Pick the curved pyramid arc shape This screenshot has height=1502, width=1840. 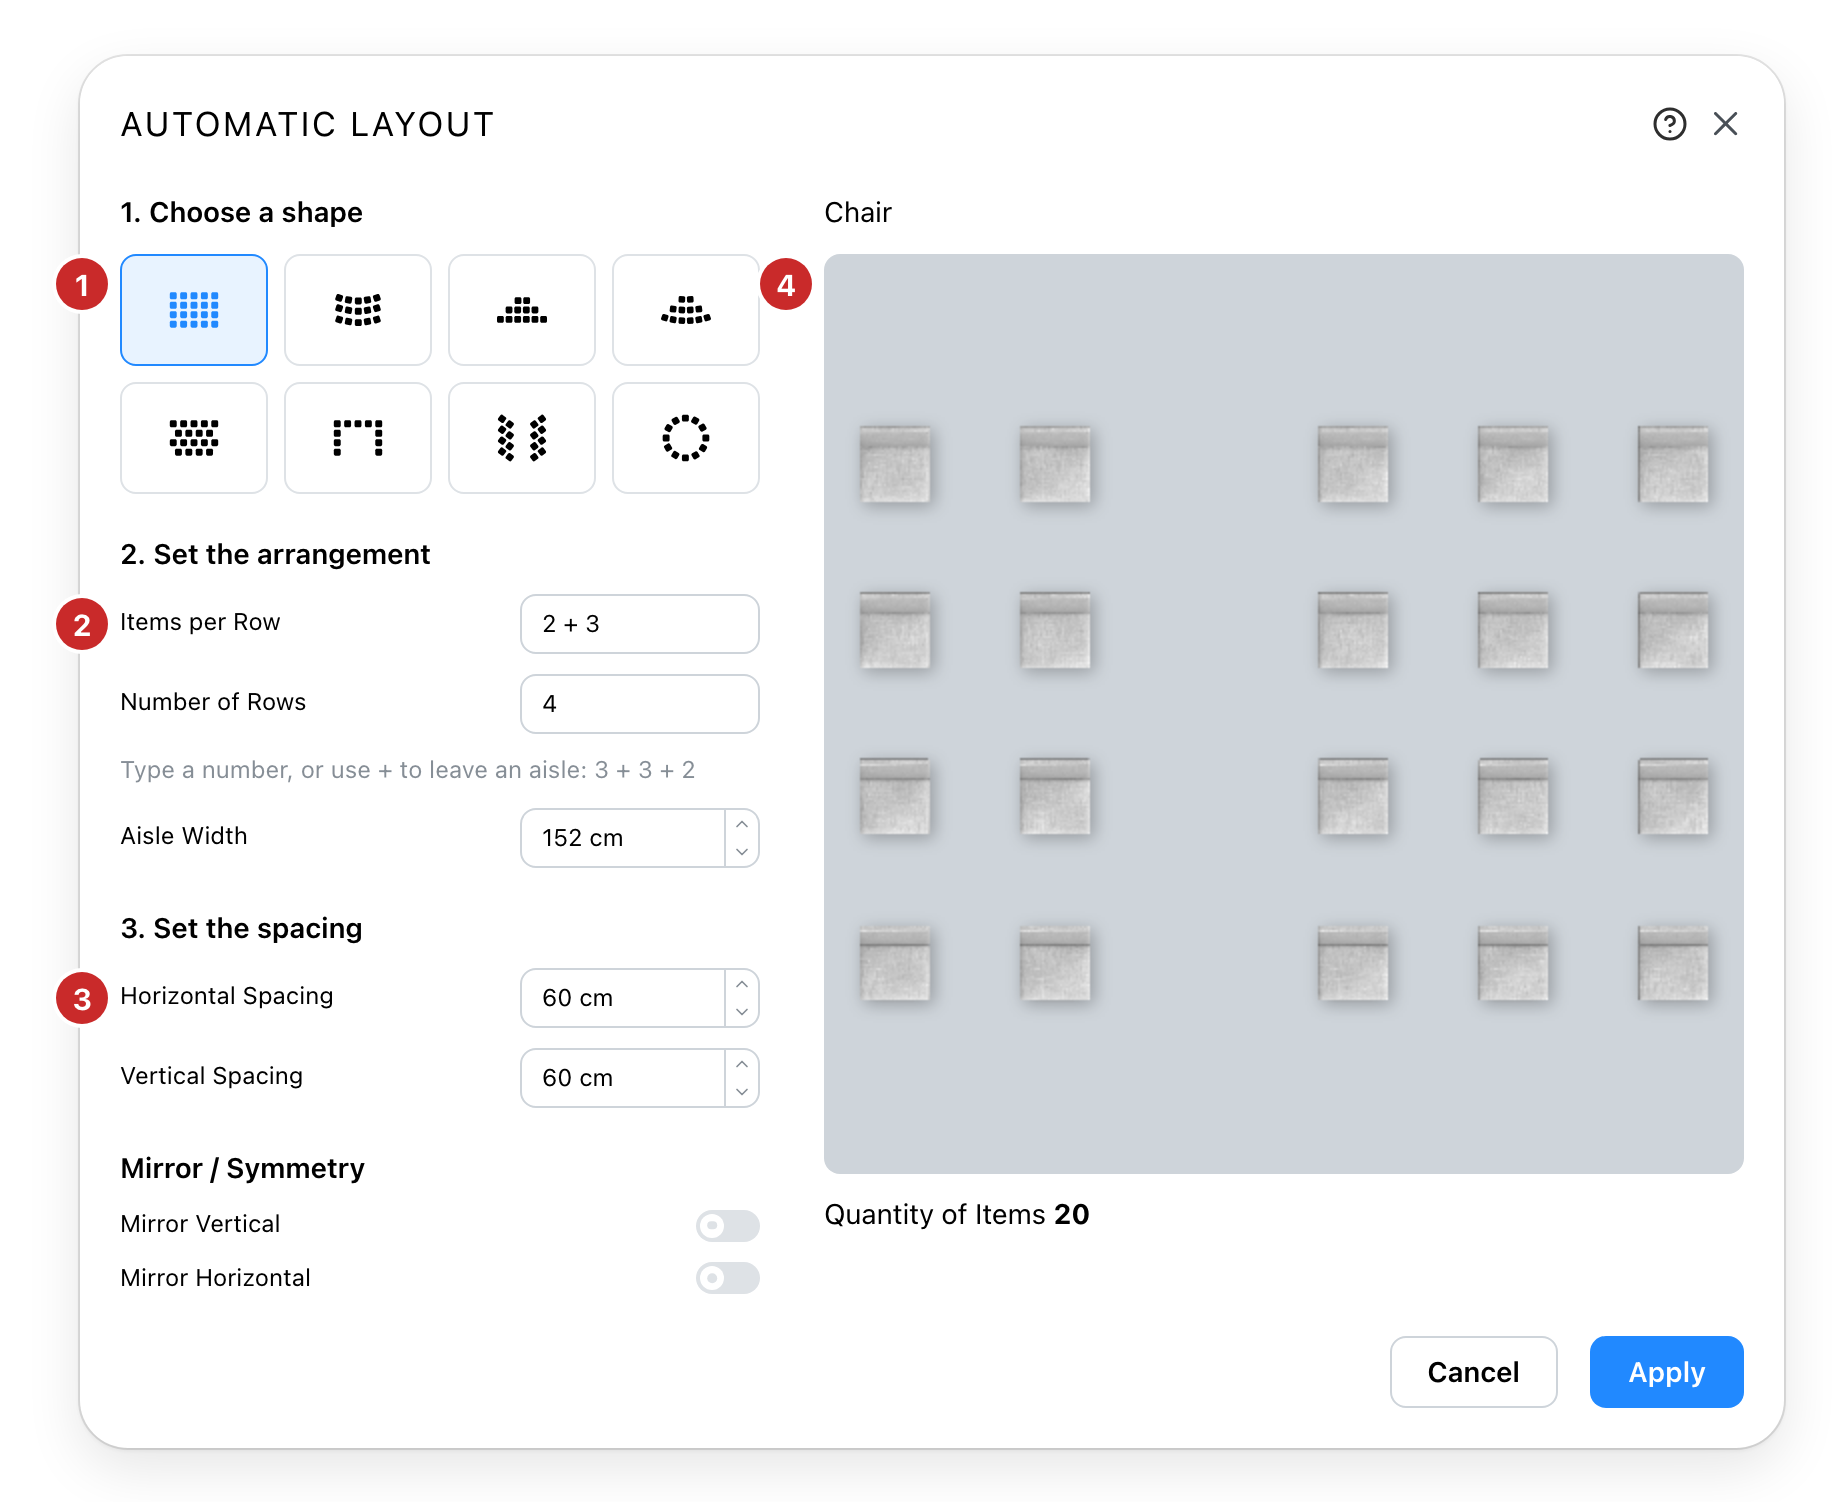tap(686, 310)
